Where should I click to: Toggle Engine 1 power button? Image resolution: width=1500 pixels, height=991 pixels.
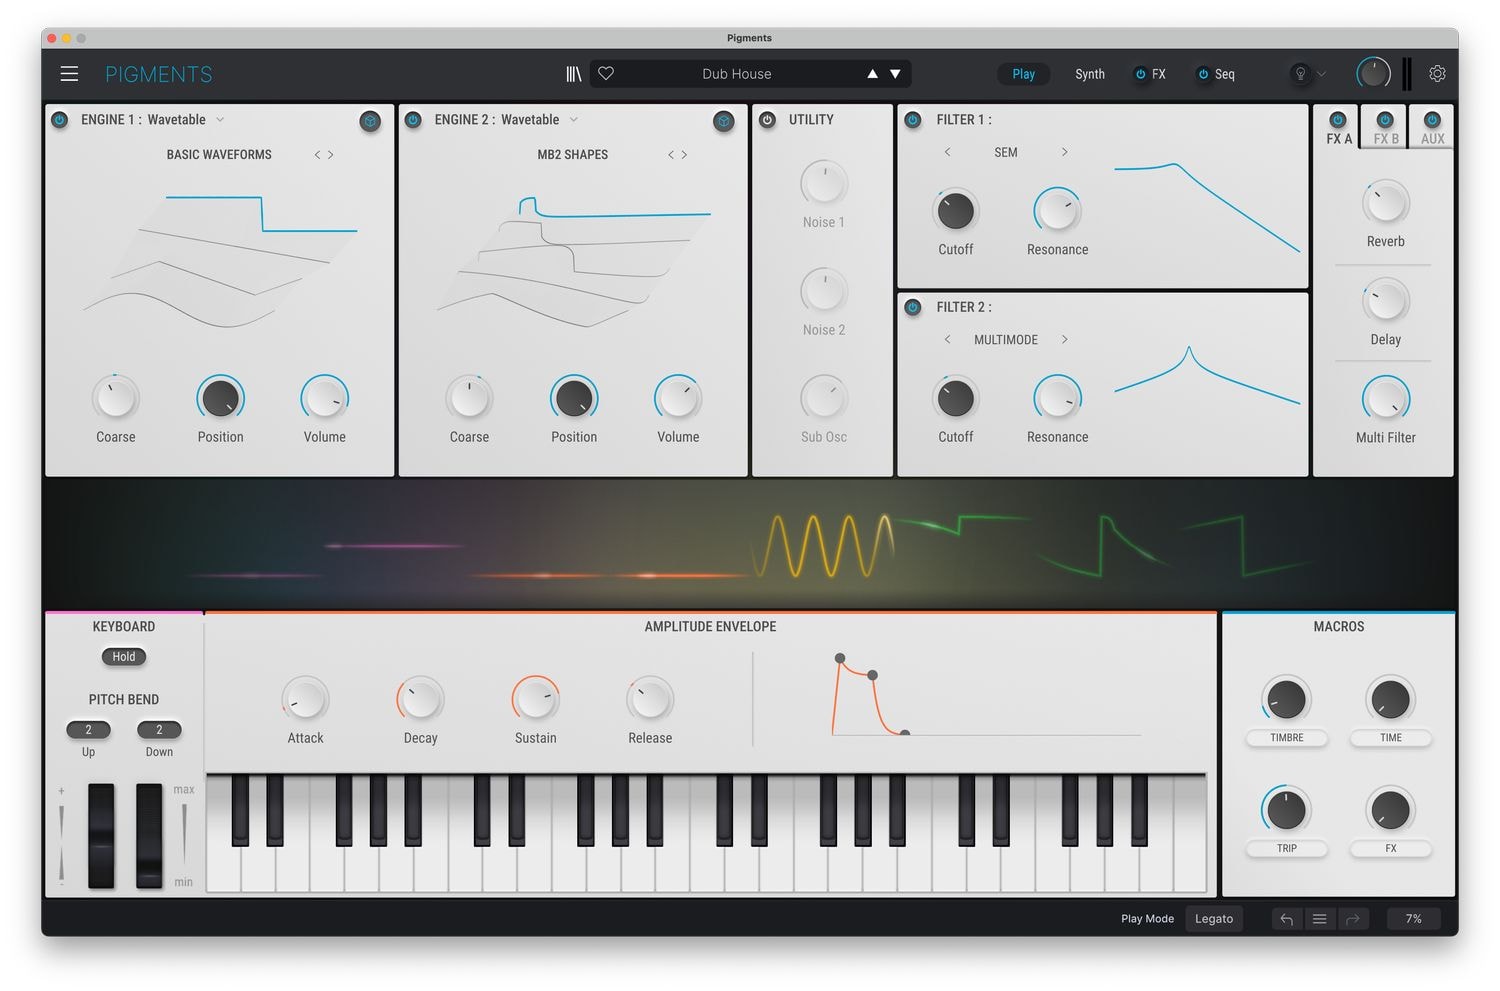60,120
